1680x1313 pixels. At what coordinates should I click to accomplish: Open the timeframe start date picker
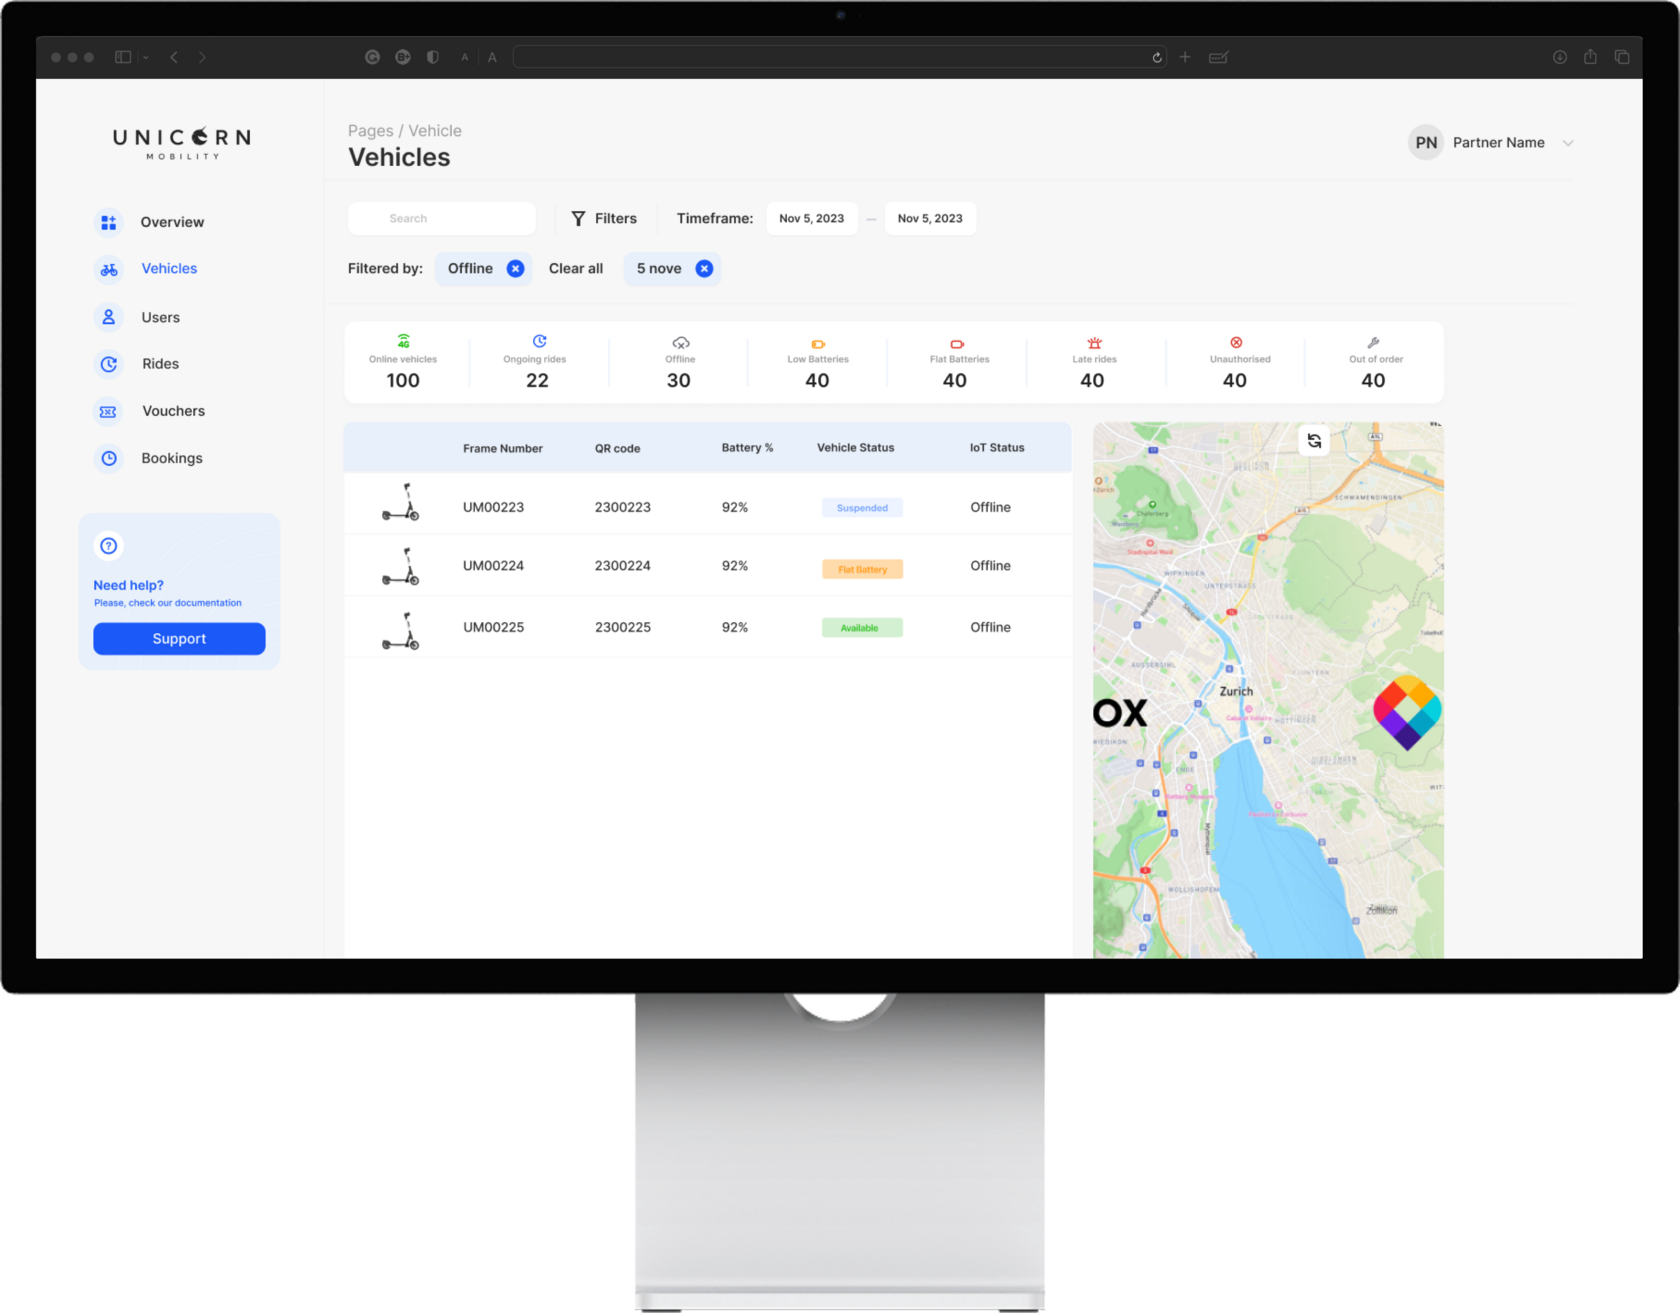811,219
